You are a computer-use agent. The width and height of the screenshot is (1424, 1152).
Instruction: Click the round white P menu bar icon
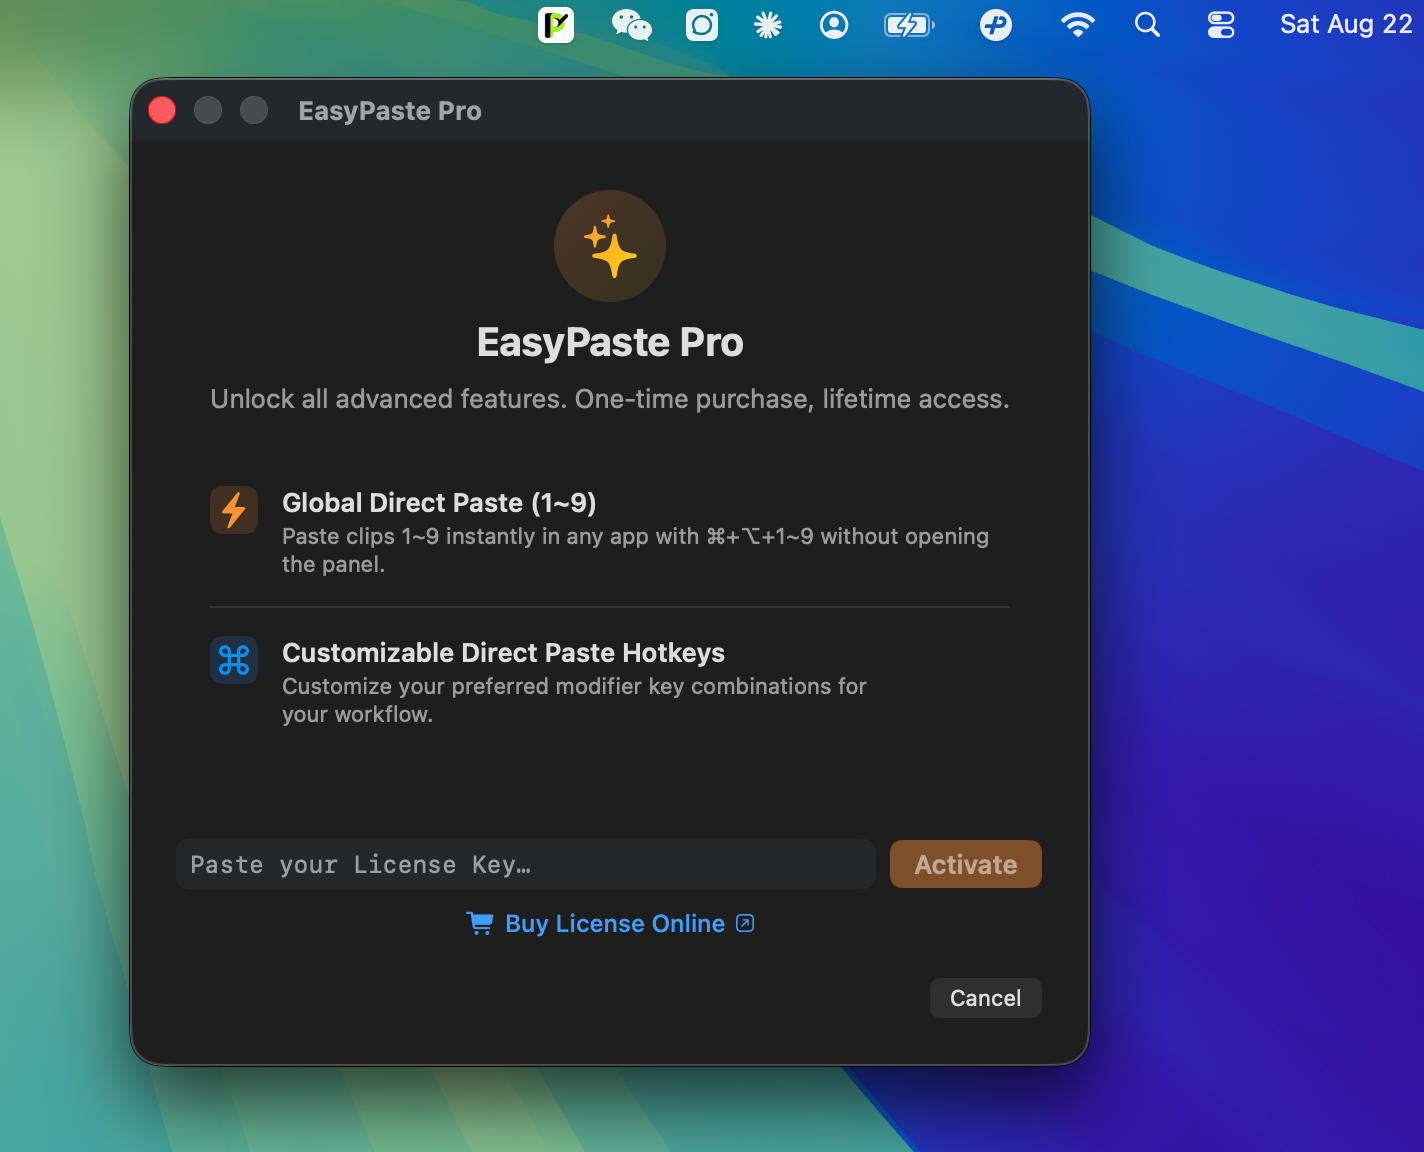click(x=996, y=24)
